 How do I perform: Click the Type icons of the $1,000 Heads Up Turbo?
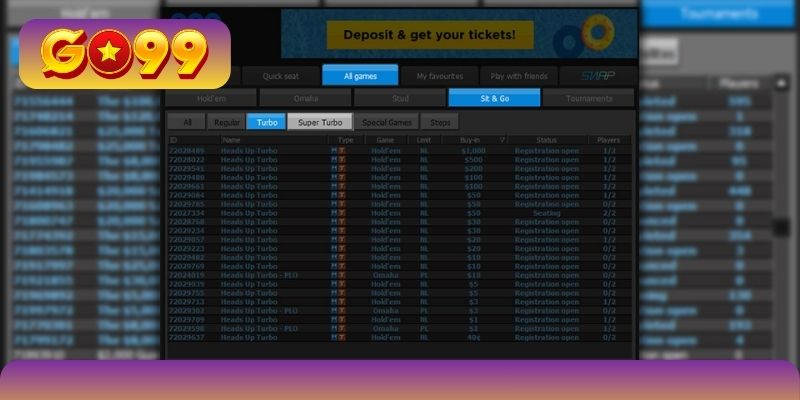pos(338,149)
